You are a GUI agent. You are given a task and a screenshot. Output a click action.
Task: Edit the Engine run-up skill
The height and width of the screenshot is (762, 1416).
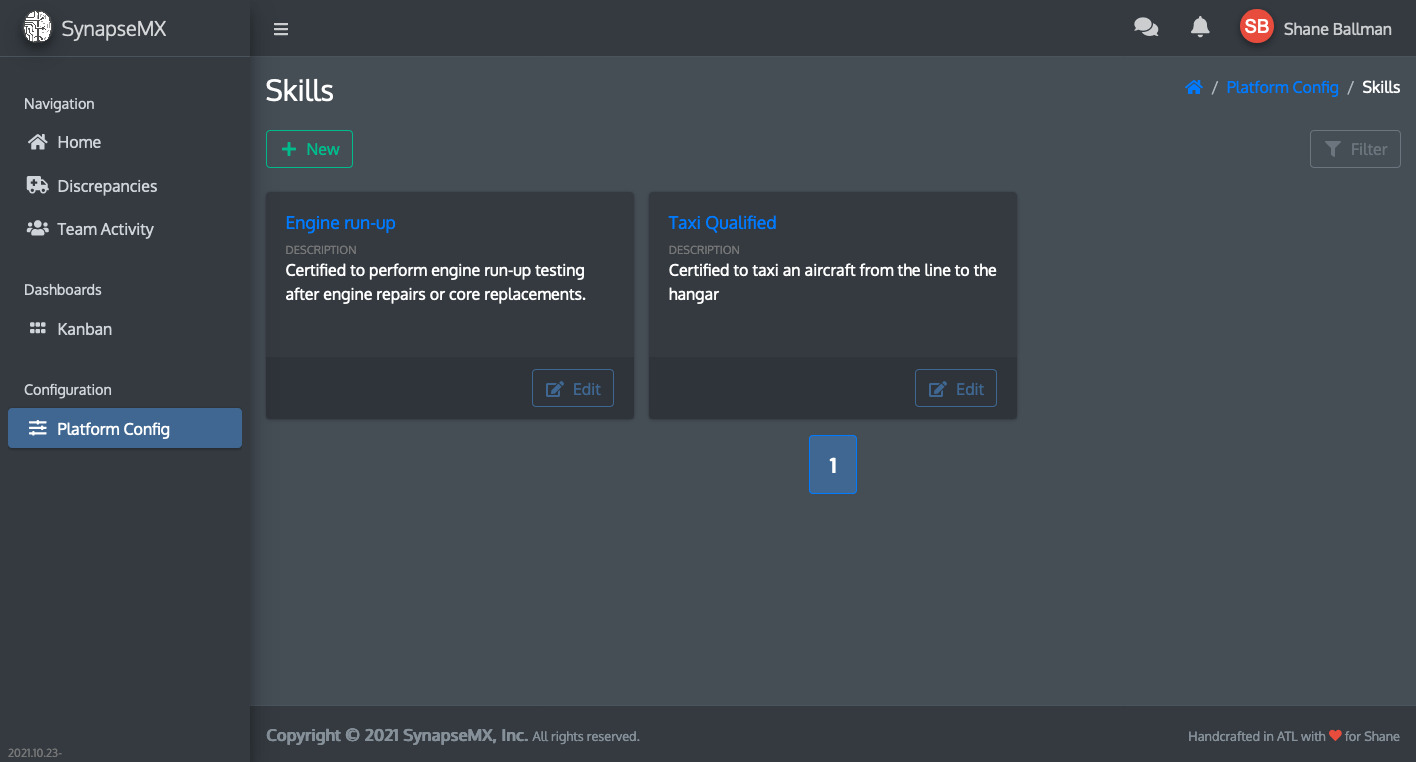tap(572, 389)
